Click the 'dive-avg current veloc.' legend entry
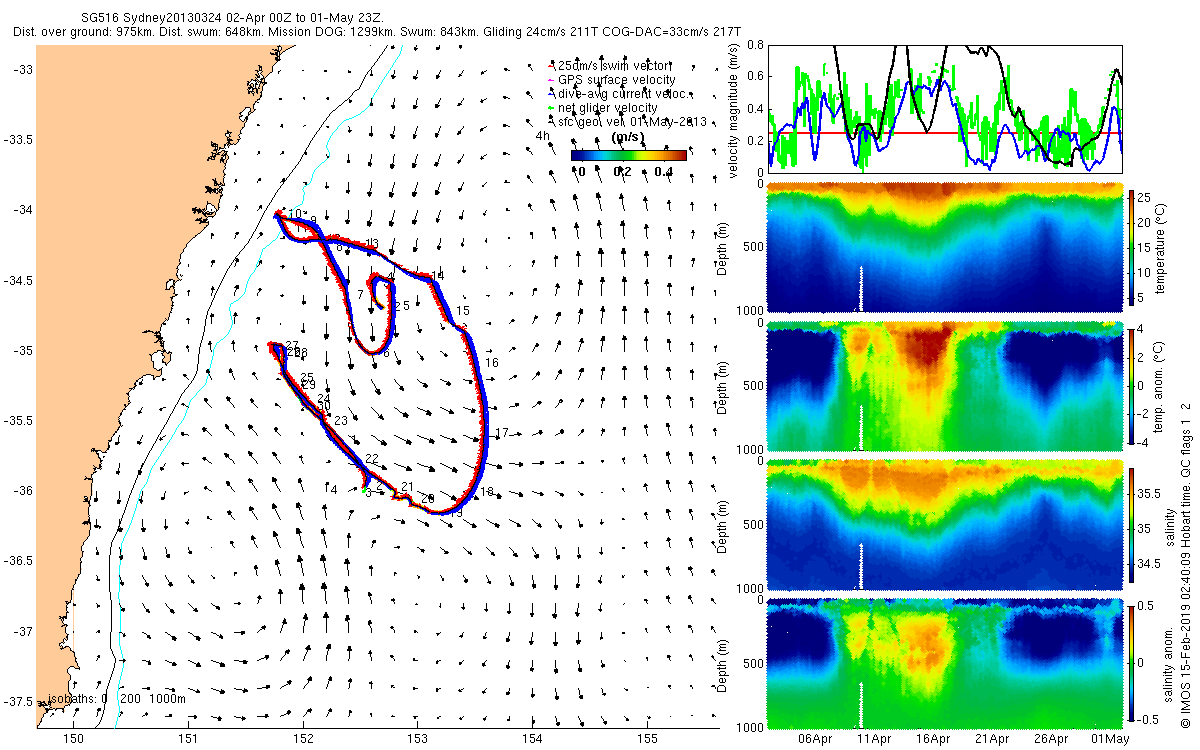The image size is (1200, 750). click(x=618, y=93)
